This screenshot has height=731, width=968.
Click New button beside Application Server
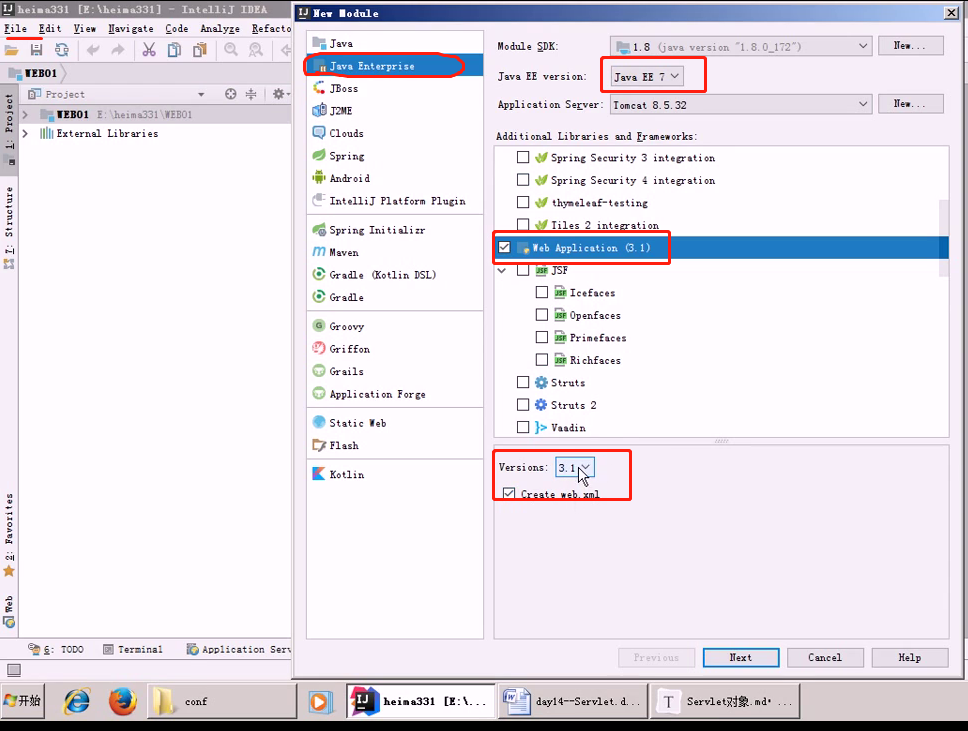(x=909, y=104)
